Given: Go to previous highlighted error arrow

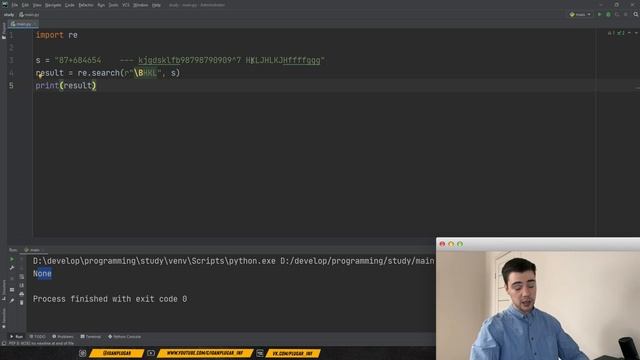Looking at the screenshot, I should 630,33.
